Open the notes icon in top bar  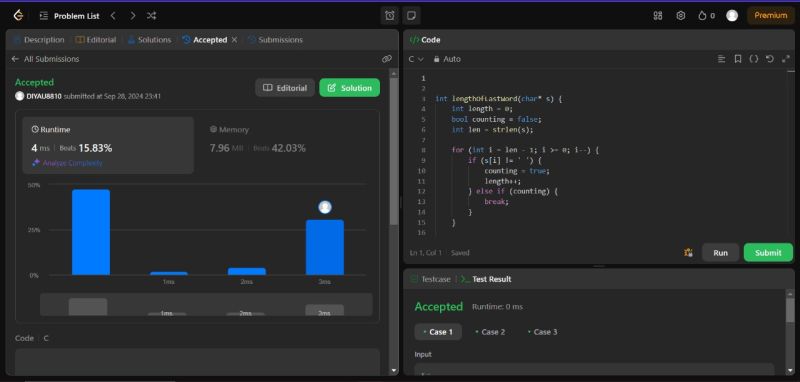pos(411,16)
